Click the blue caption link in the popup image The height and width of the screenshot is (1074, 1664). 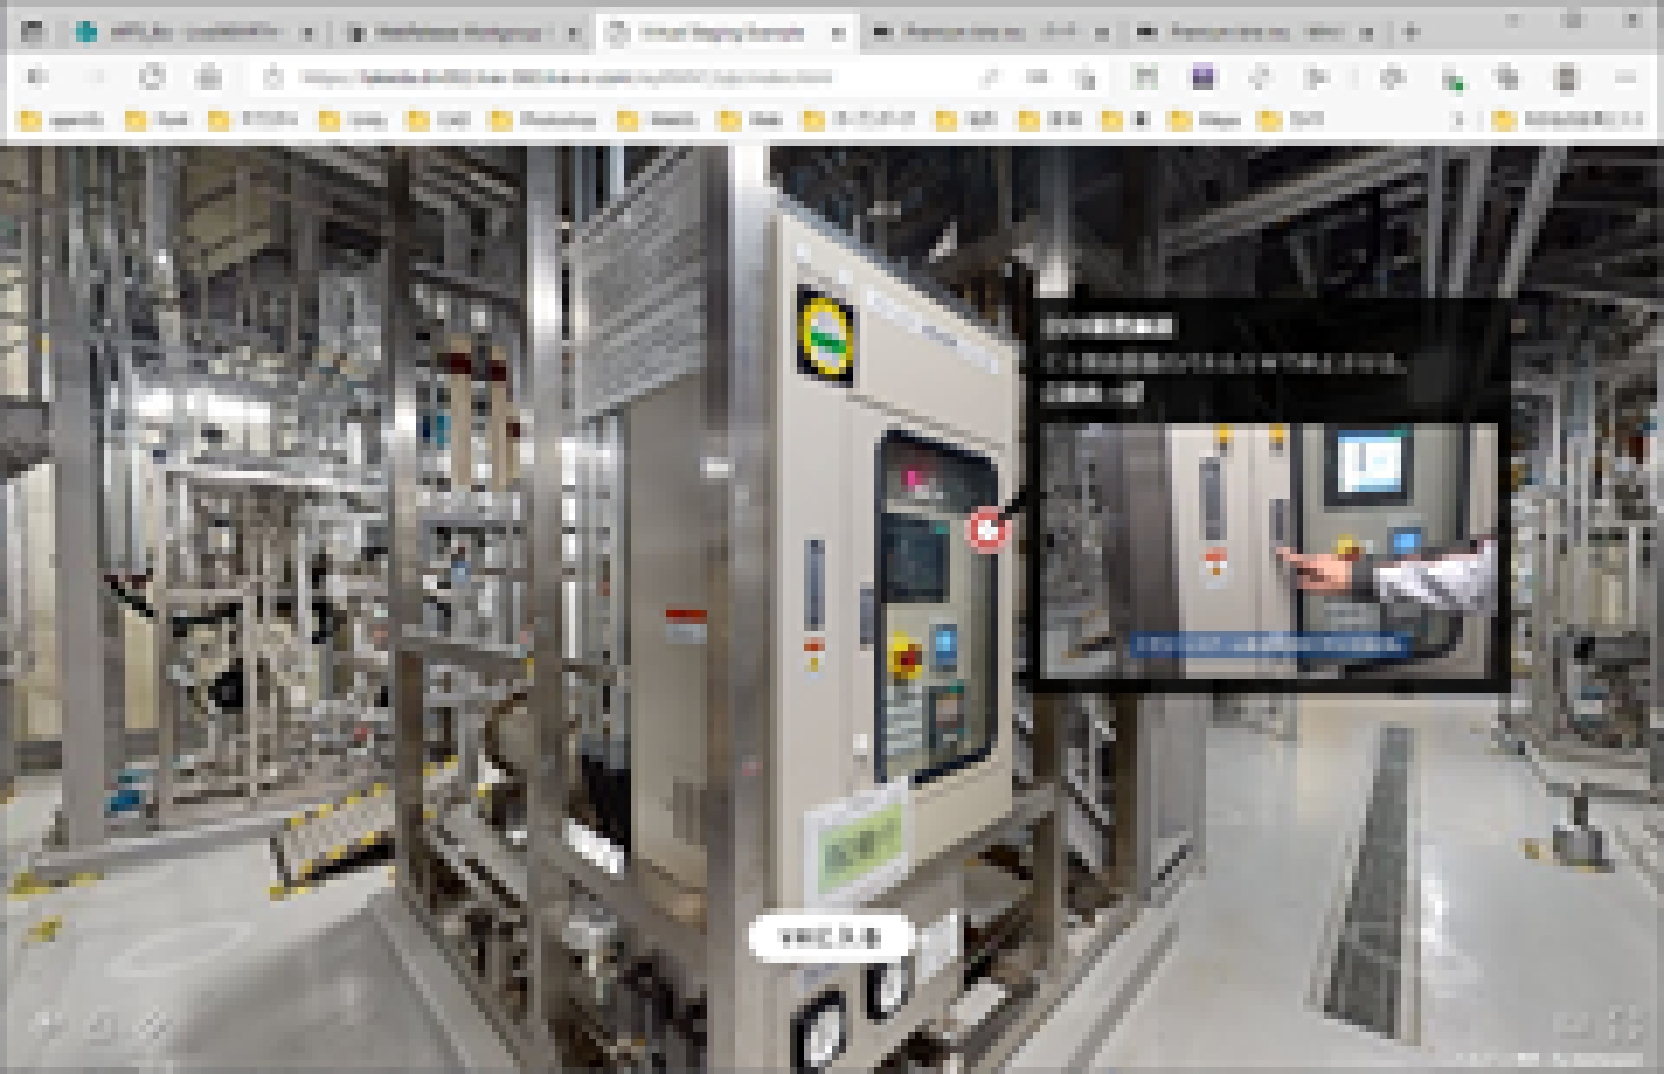click(1268, 645)
